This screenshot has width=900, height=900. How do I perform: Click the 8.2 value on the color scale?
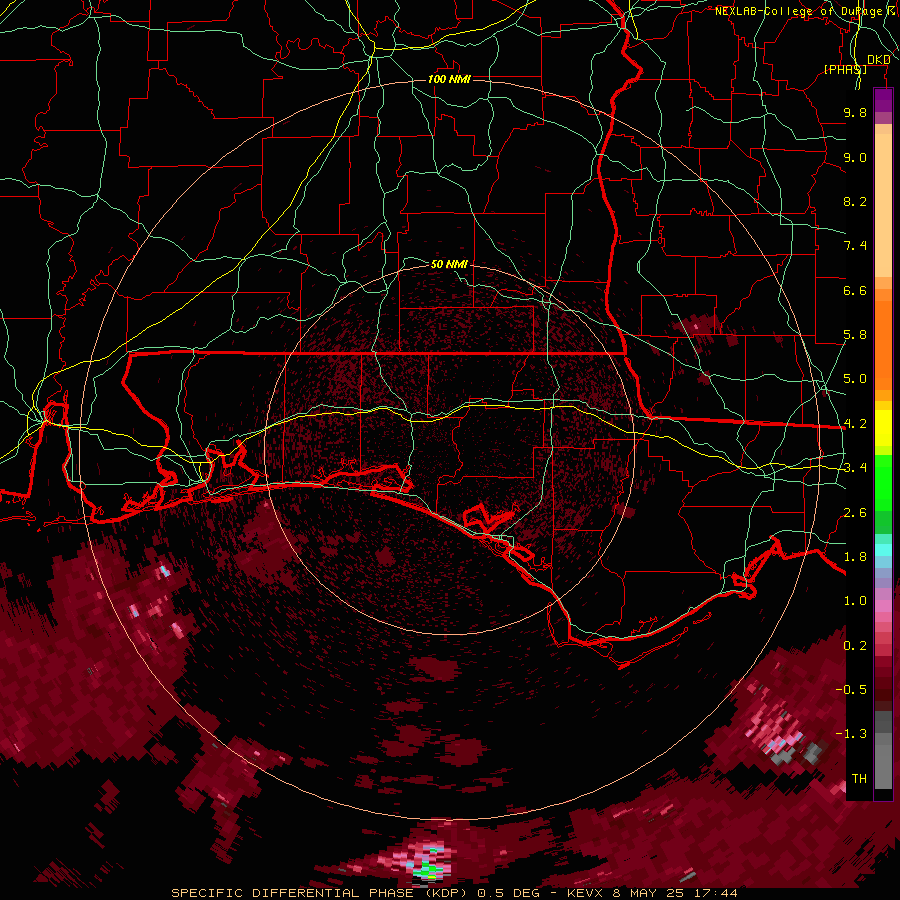click(855, 201)
